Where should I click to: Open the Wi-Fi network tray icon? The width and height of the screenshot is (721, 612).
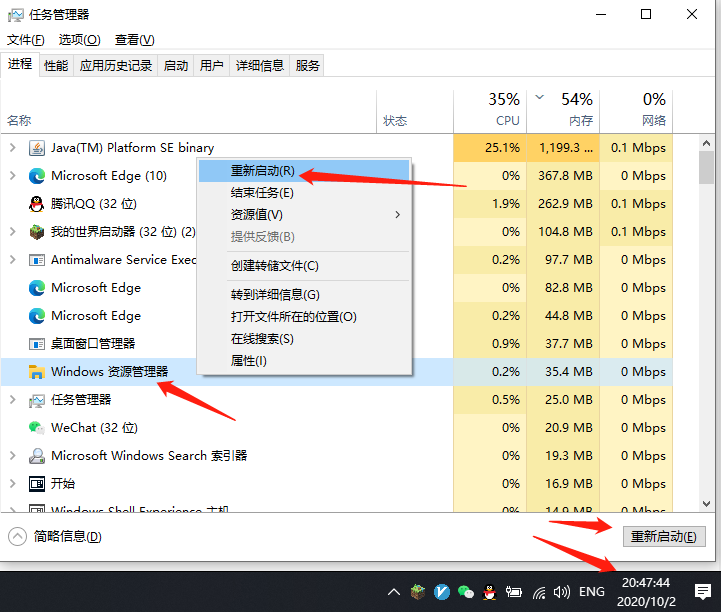click(538, 593)
